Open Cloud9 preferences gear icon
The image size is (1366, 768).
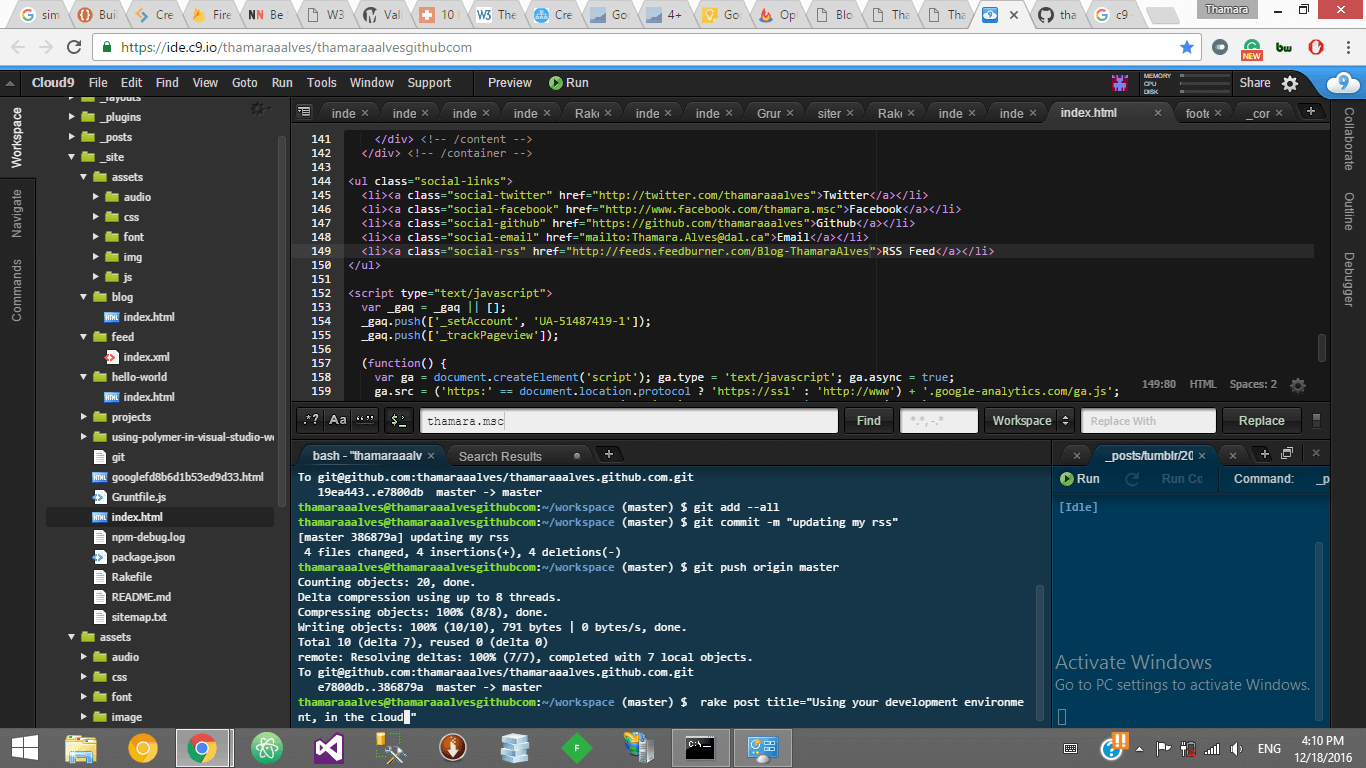[x=1290, y=83]
